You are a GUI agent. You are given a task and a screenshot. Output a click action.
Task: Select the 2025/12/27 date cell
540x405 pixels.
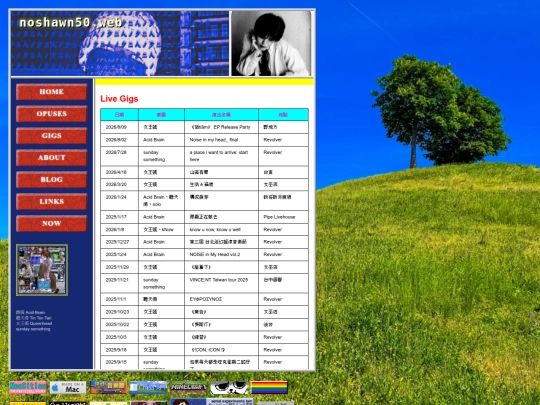click(x=120, y=242)
